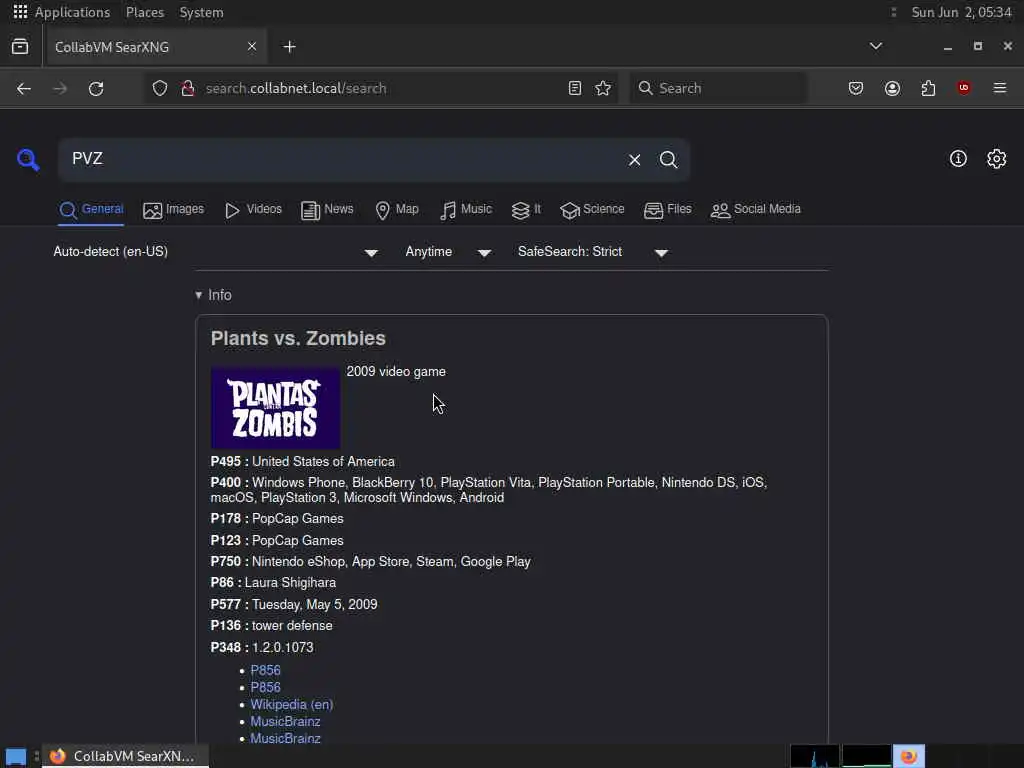The height and width of the screenshot is (768, 1024).
Task: Click the clock Sun Jun 2
Action: 961,12
